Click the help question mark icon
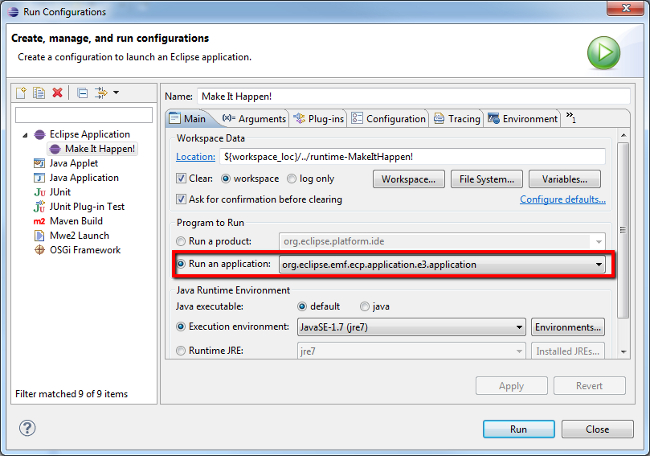 27,428
